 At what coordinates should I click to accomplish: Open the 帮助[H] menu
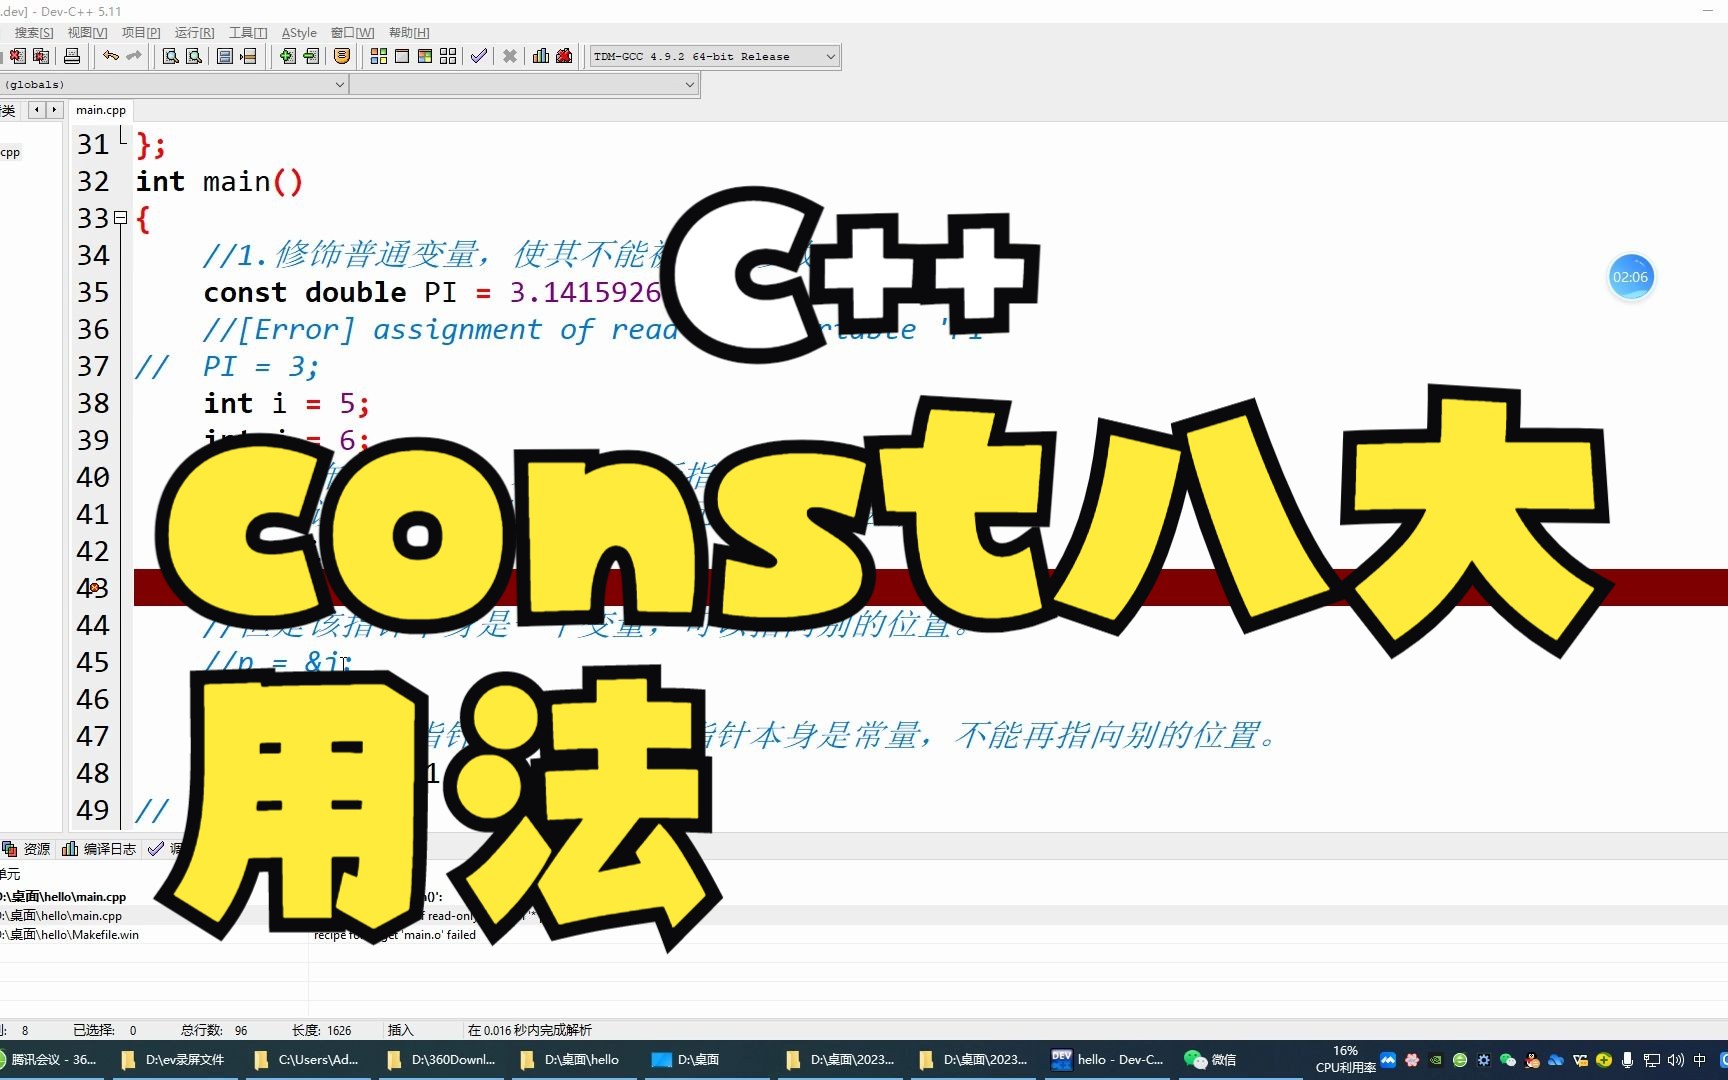tap(409, 33)
